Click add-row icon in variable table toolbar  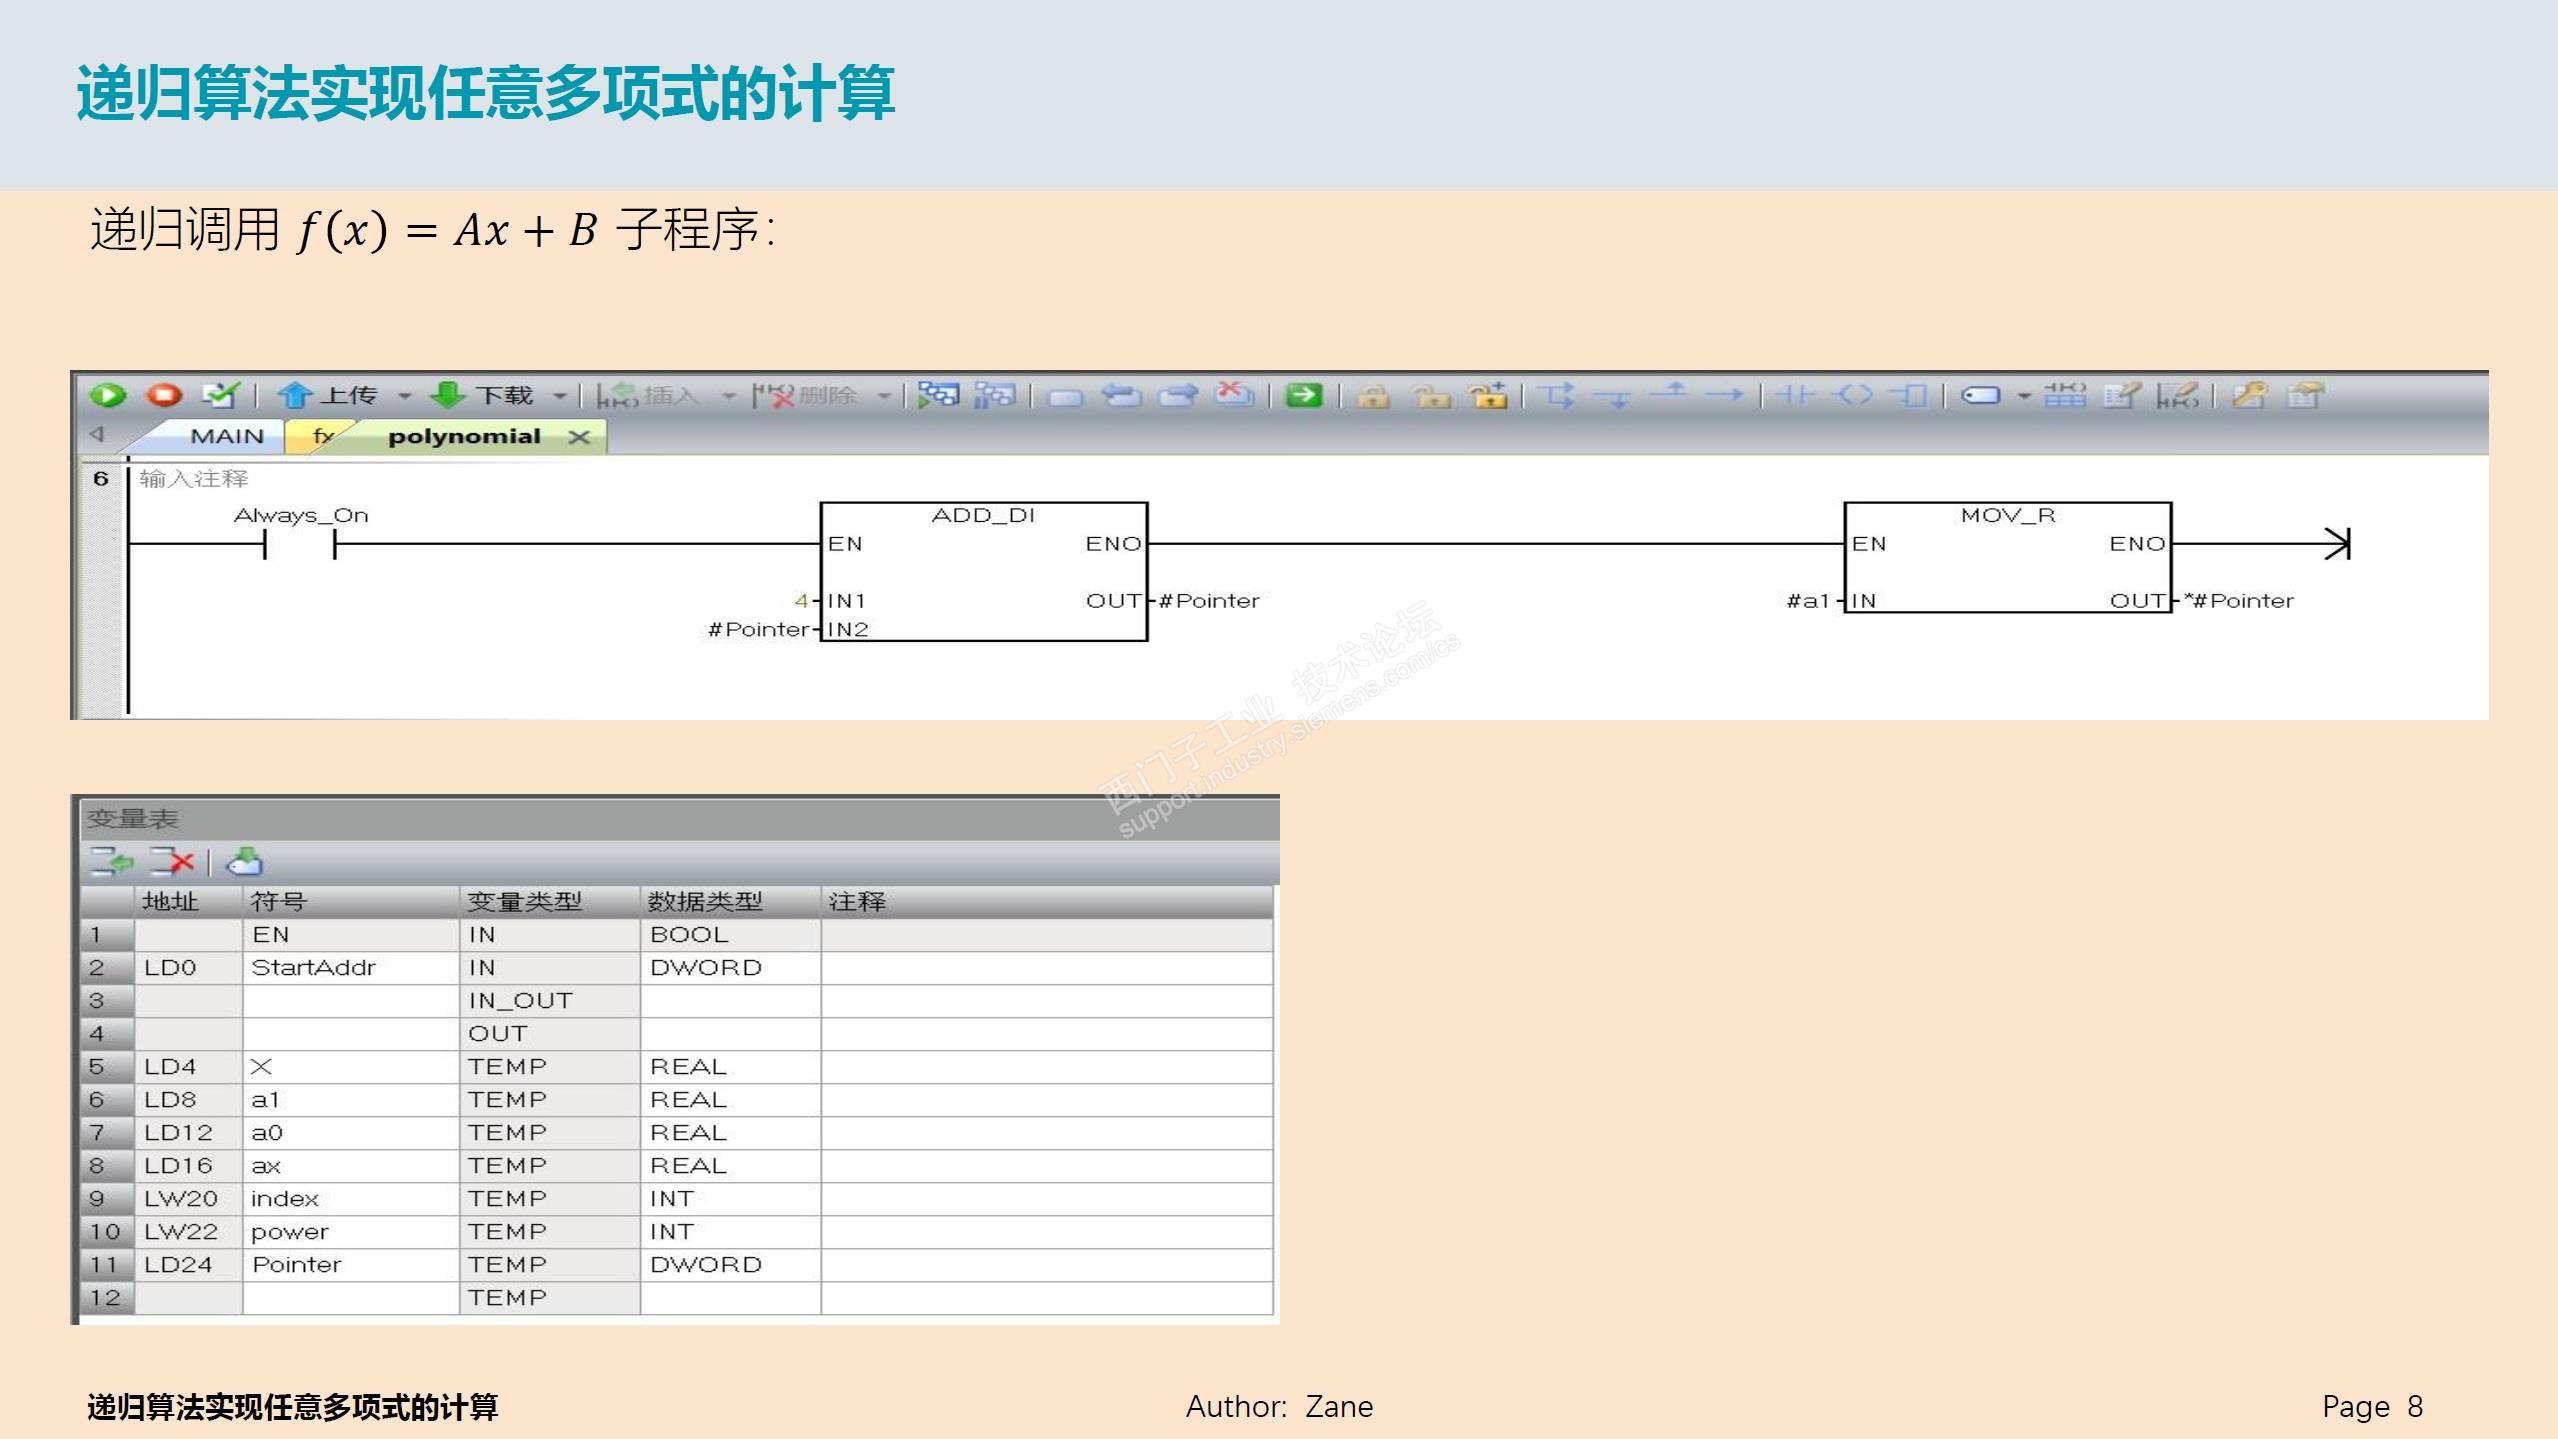(x=112, y=861)
